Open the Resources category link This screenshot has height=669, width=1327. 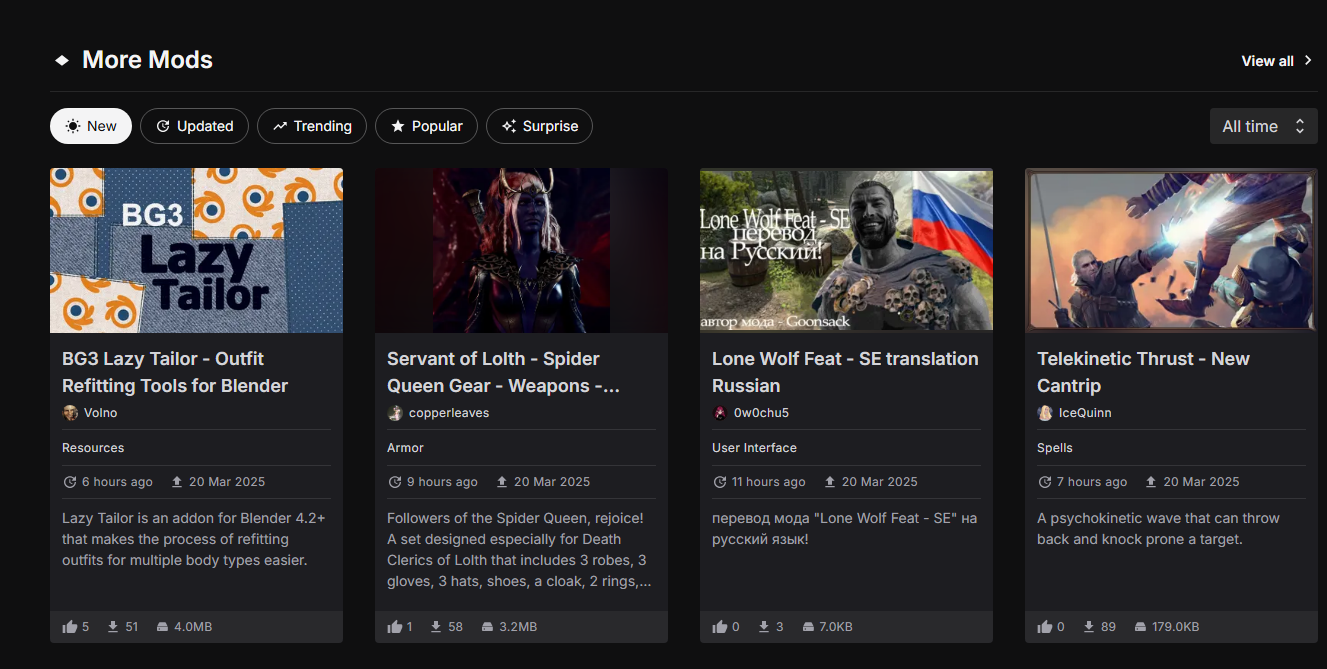click(x=93, y=448)
